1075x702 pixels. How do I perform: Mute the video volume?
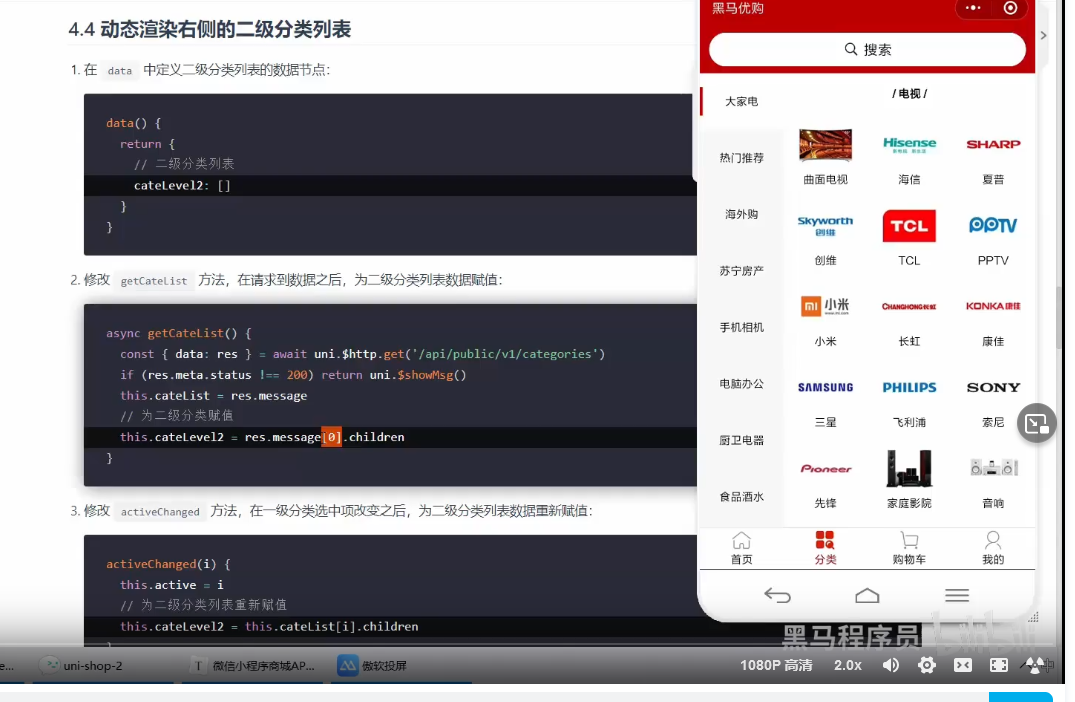pyautogui.click(x=891, y=665)
